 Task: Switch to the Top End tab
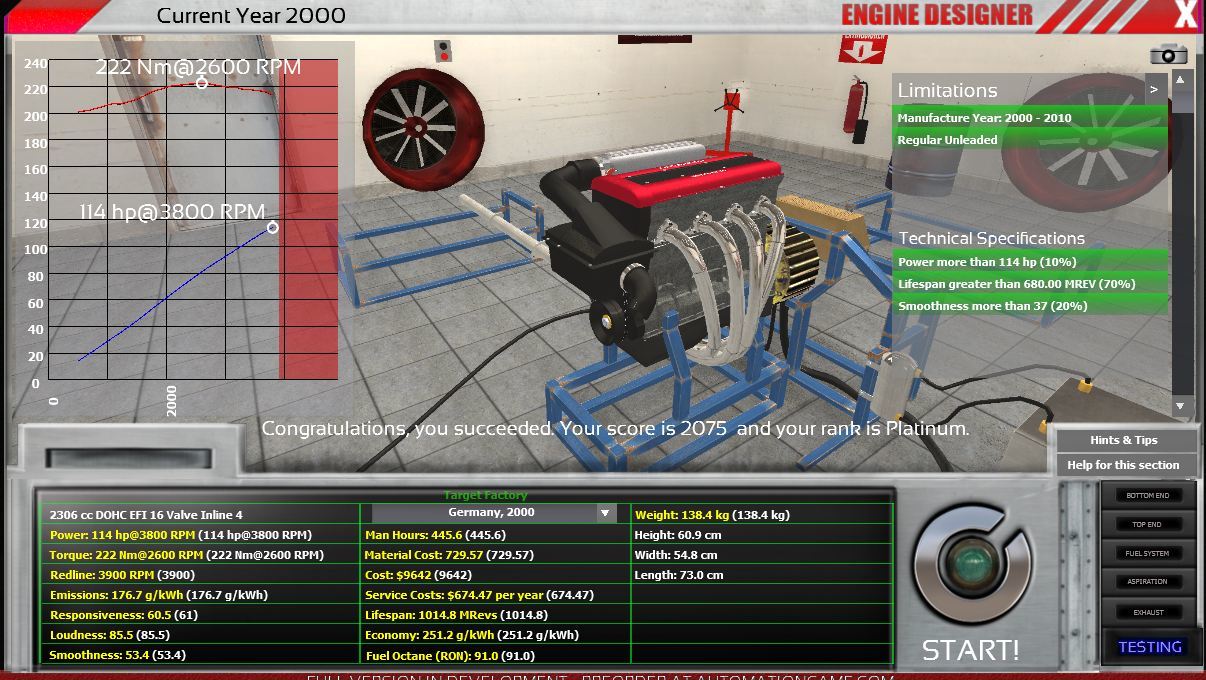pyautogui.click(x=1147, y=524)
